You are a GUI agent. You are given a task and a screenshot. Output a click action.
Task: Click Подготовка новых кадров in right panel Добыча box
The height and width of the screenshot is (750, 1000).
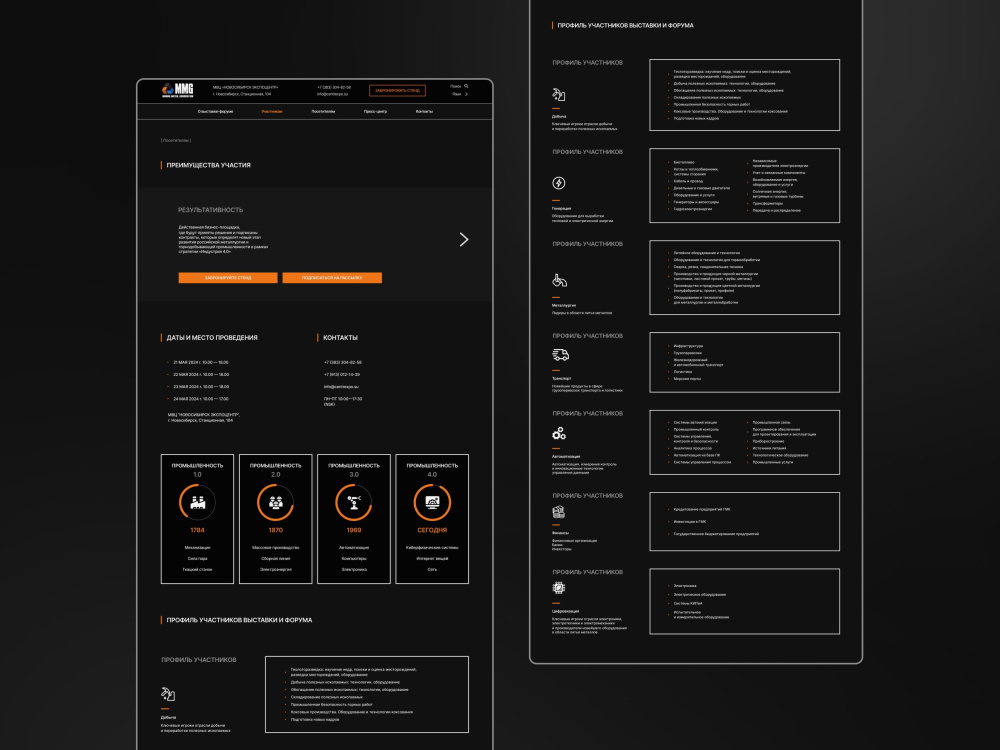pyautogui.click(x=696, y=119)
